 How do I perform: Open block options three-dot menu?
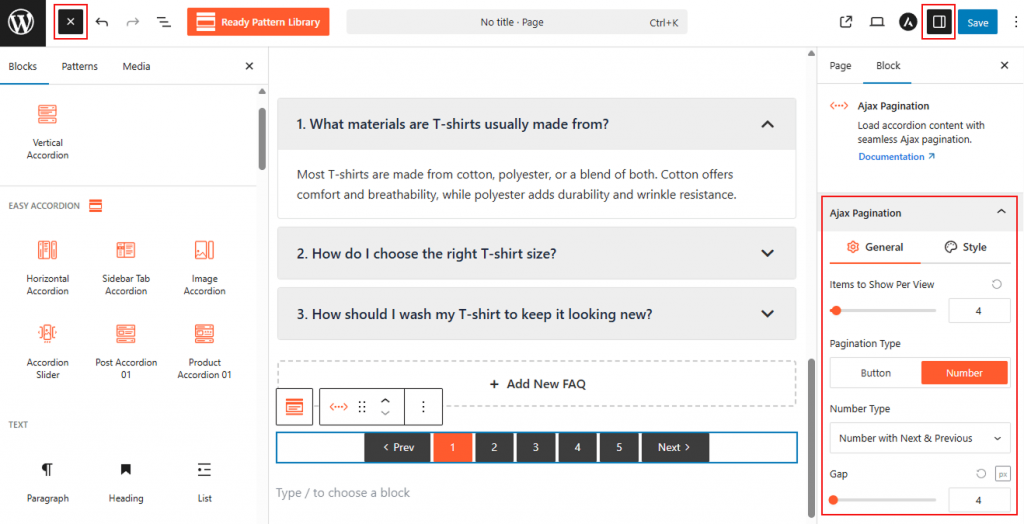click(423, 407)
